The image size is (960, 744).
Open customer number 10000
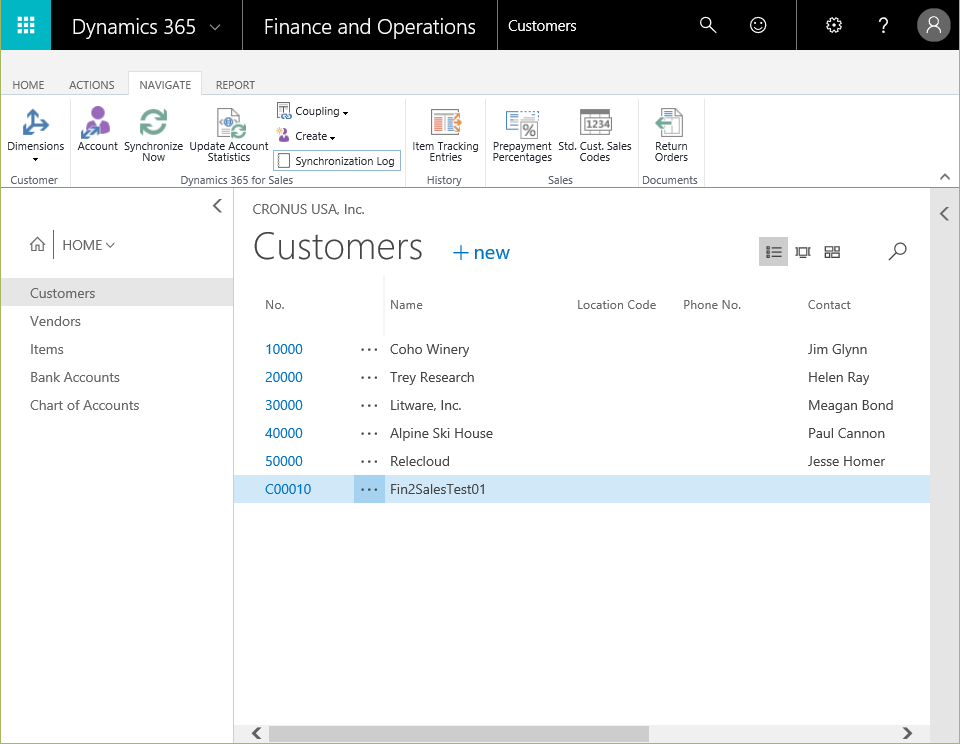tap(283, 349)
